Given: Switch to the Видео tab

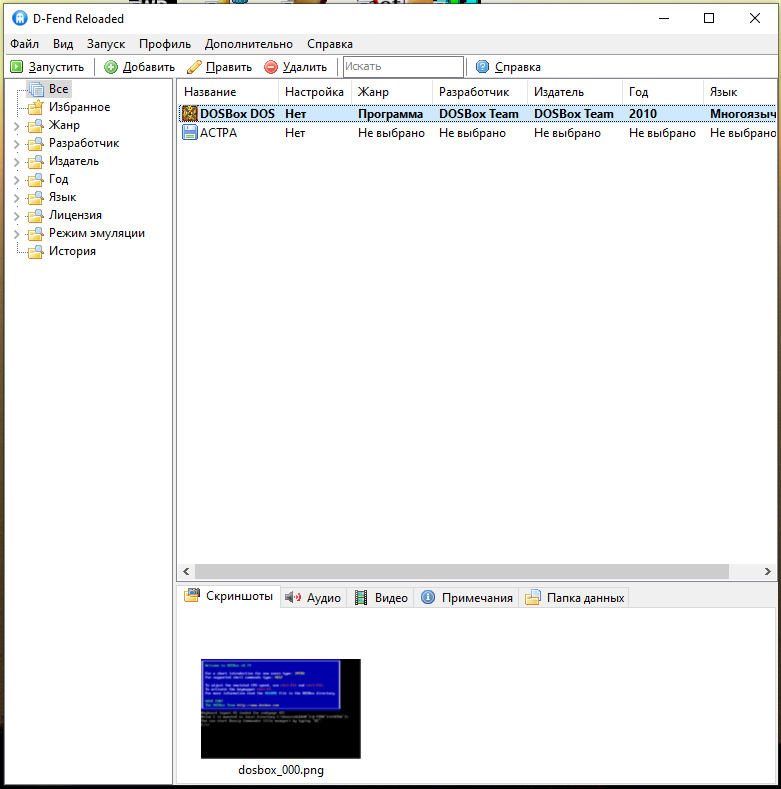Looking at the screenshot, I should tap(380, 598).
